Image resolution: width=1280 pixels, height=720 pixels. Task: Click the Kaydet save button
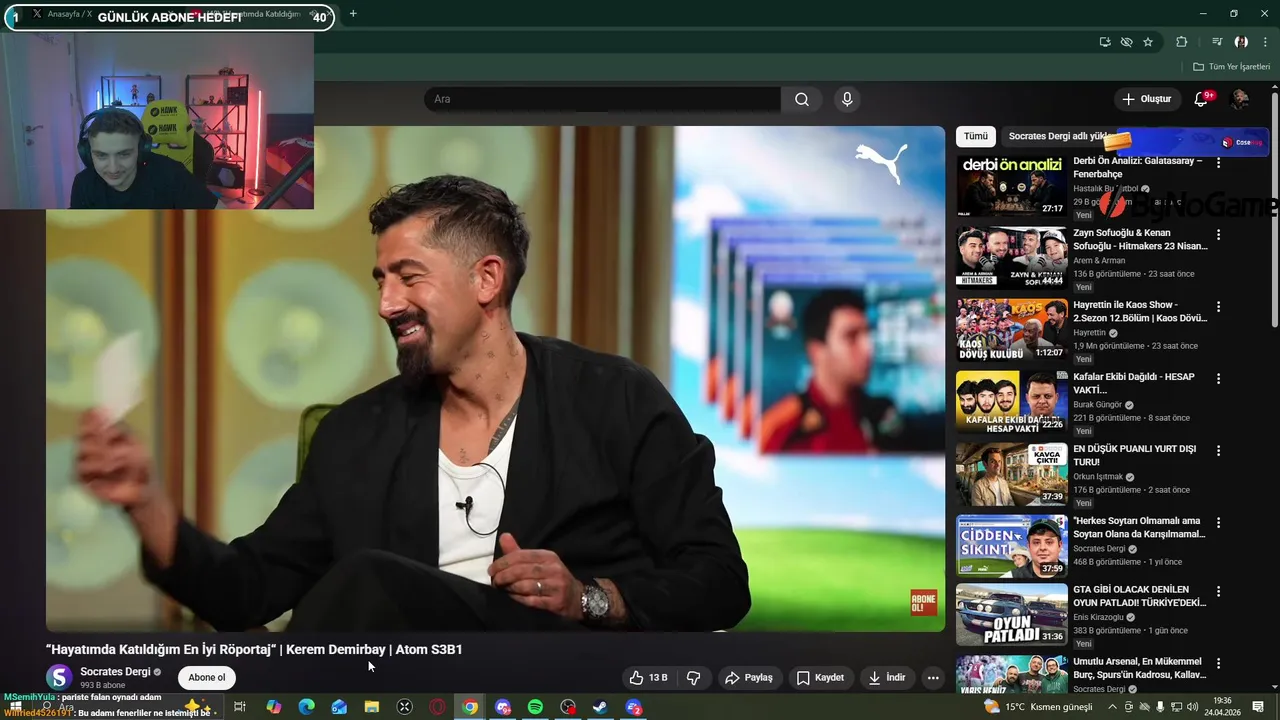click(x=820, y=678)
